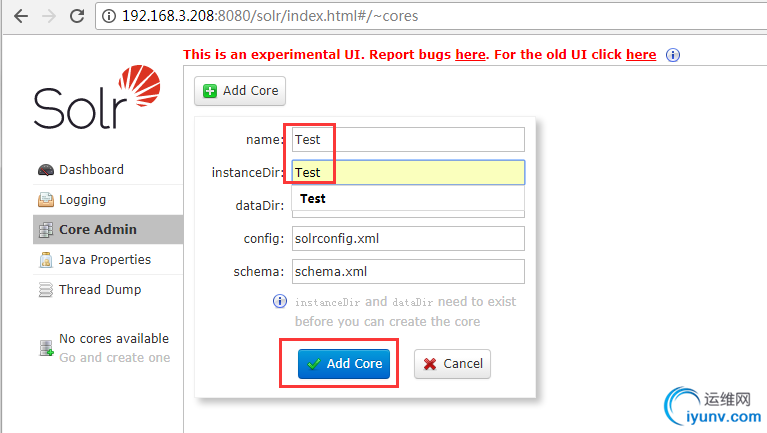Cancel the add core dialog
Screen dimensions: 767x433
pyautogui.click(x=452, y=364)
